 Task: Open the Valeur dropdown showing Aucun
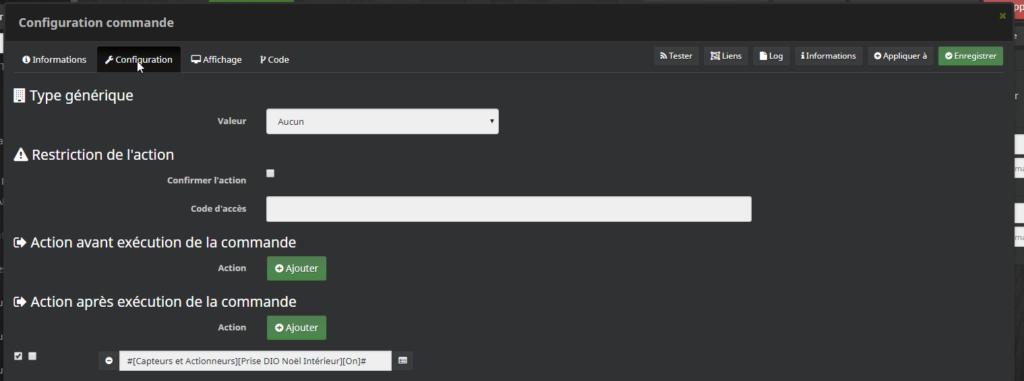(x=382, y=122)
